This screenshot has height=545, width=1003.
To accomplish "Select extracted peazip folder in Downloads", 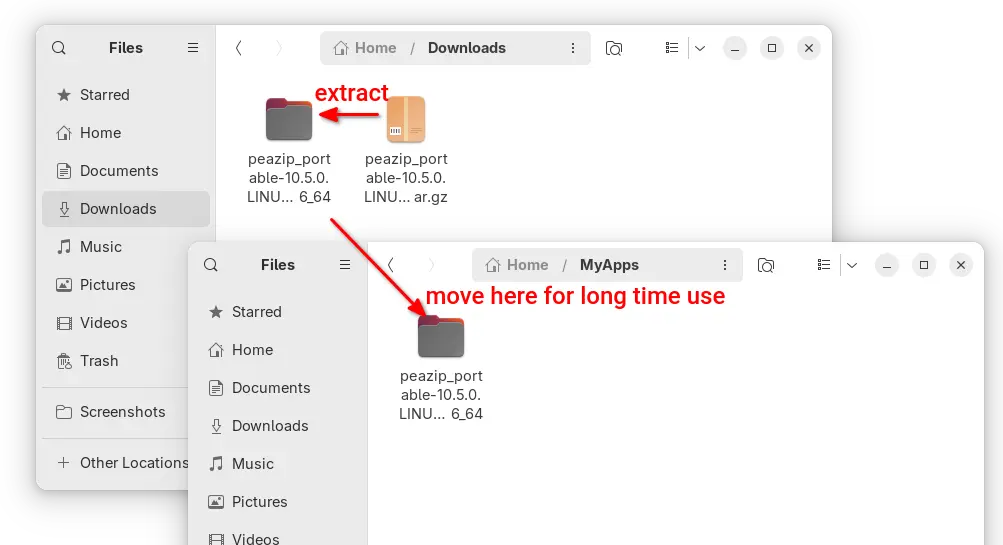I will [289, 150].
